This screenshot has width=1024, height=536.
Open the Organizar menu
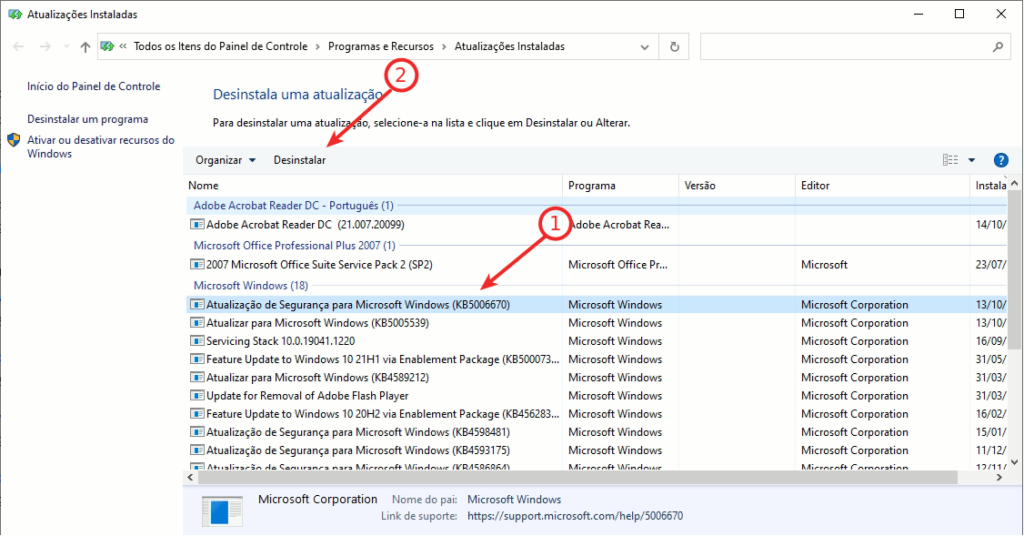225,160
